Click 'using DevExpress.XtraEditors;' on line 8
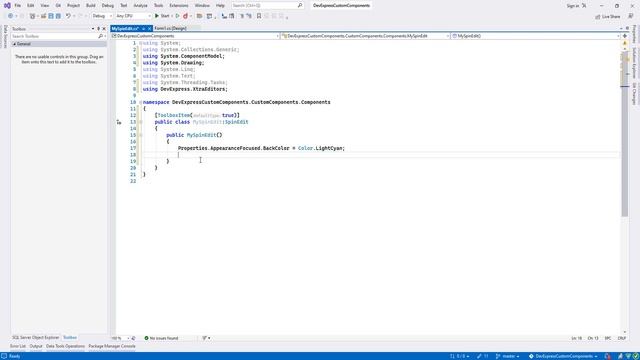The height and width of the screenshot is (360, 640). click(x=185, y=89)
